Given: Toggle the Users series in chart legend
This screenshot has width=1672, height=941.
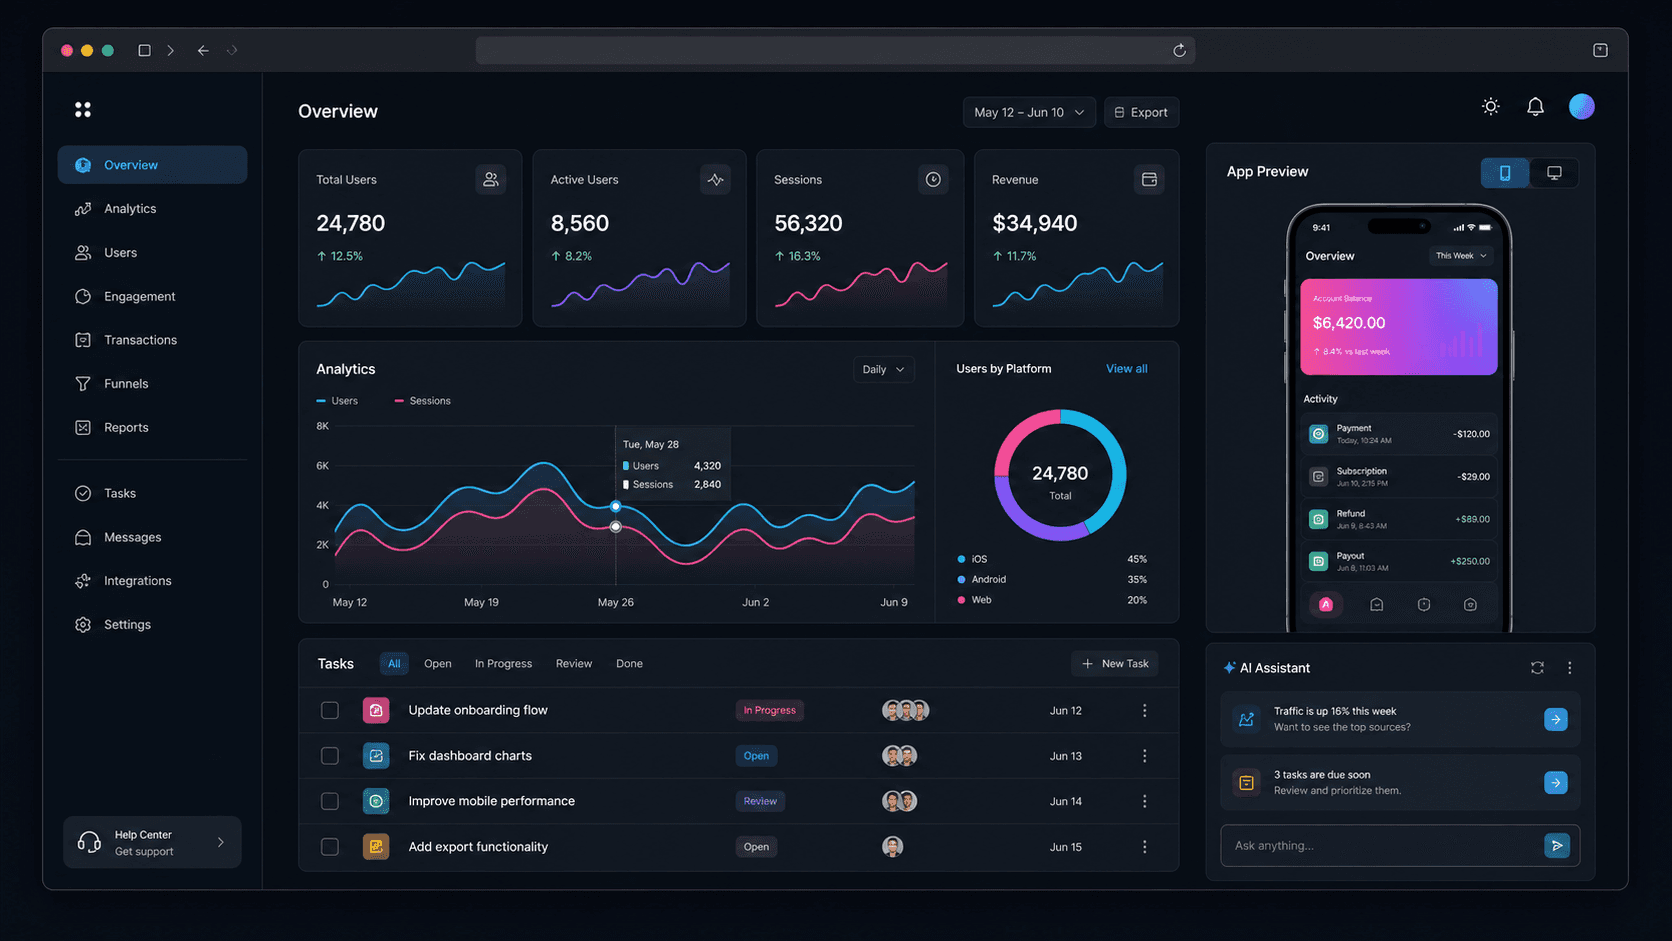Looking at the screenshot, I should [x=337, y=401].
